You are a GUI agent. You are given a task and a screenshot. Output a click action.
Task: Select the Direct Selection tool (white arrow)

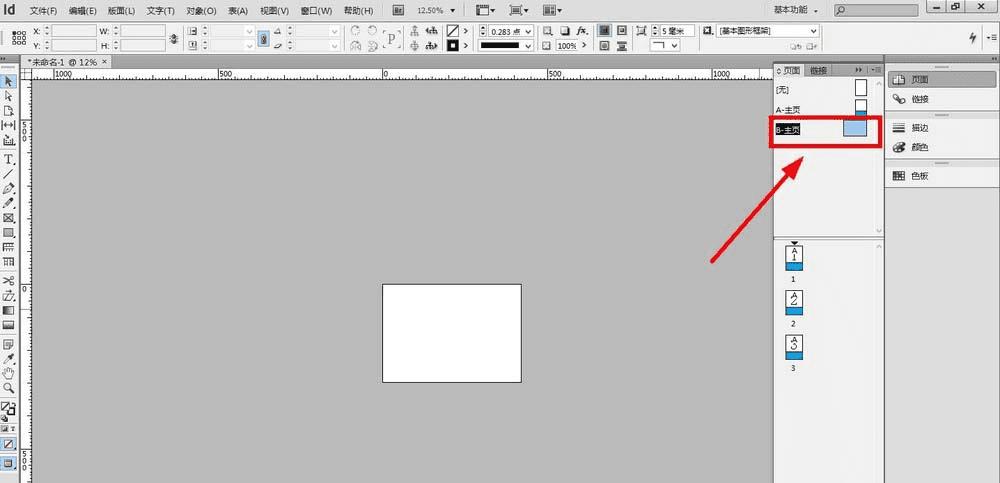point(9,96)
